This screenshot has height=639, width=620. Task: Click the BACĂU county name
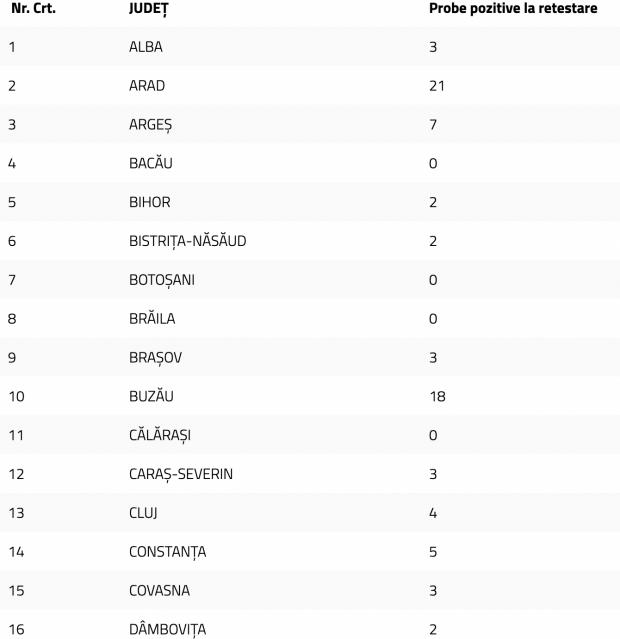click(151, 163)
